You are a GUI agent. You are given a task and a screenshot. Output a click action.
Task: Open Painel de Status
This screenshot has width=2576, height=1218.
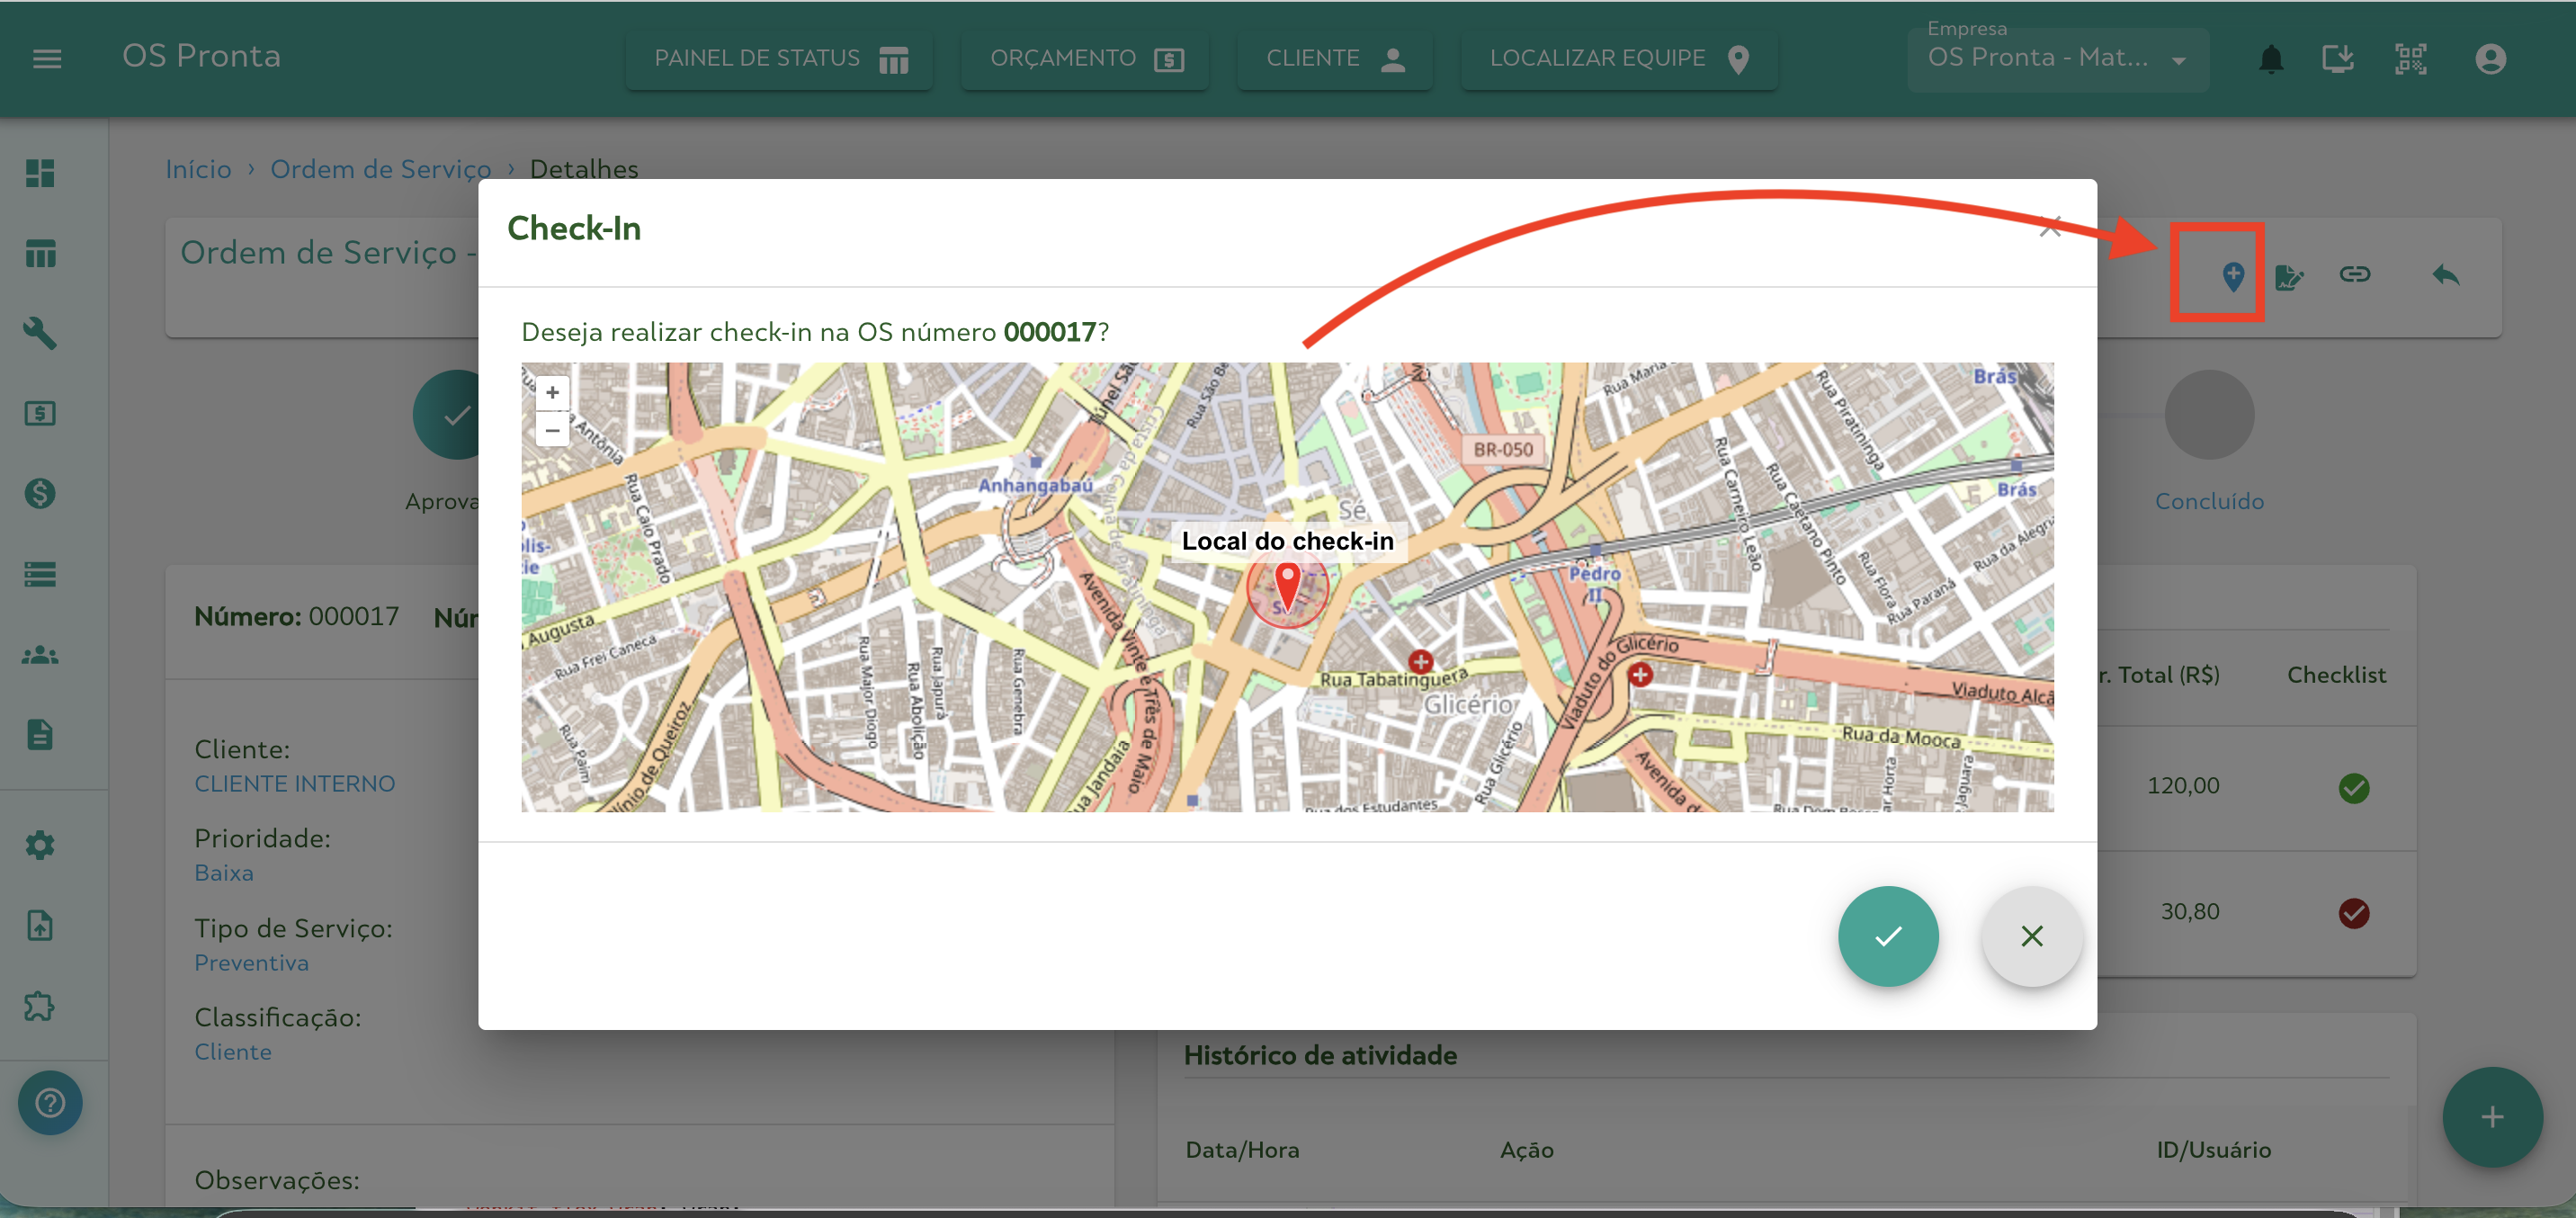click(x=780, y=59)
